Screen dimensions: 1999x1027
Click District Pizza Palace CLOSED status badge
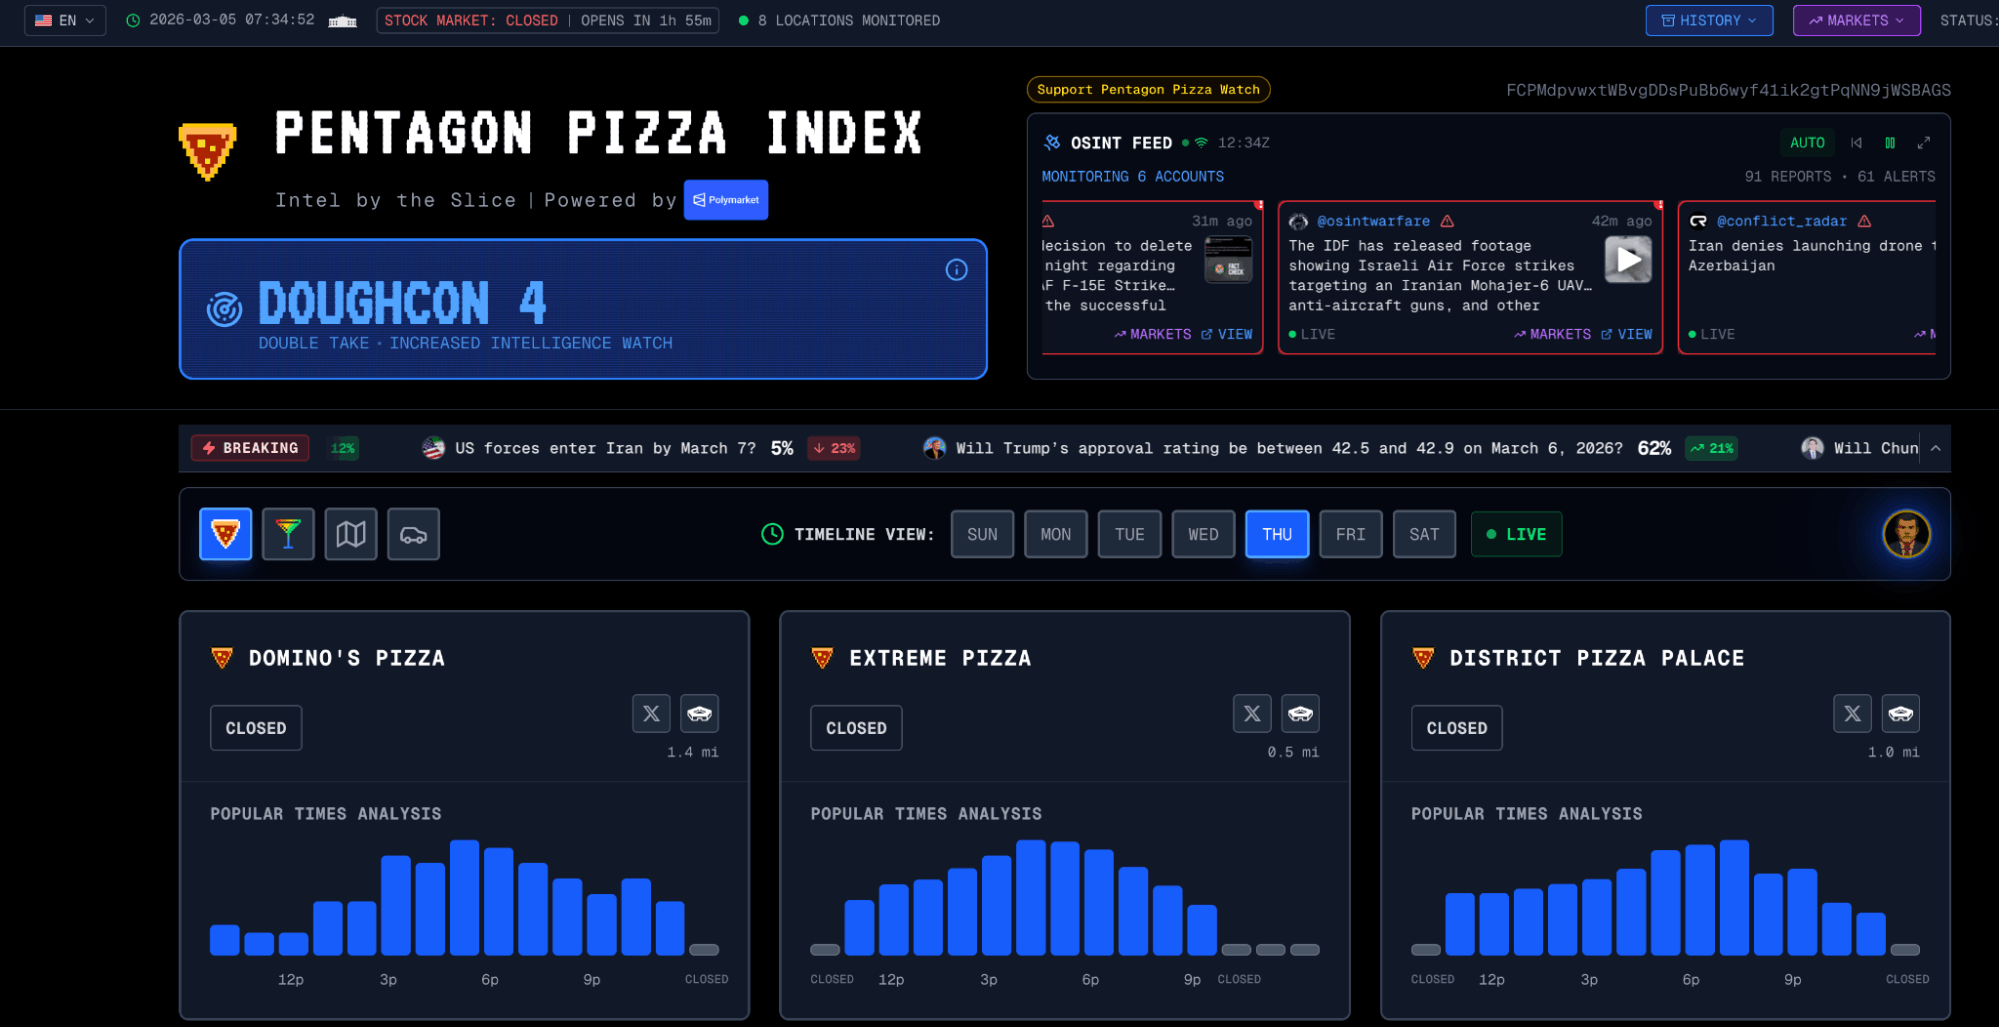click(x=1456, y=728)
